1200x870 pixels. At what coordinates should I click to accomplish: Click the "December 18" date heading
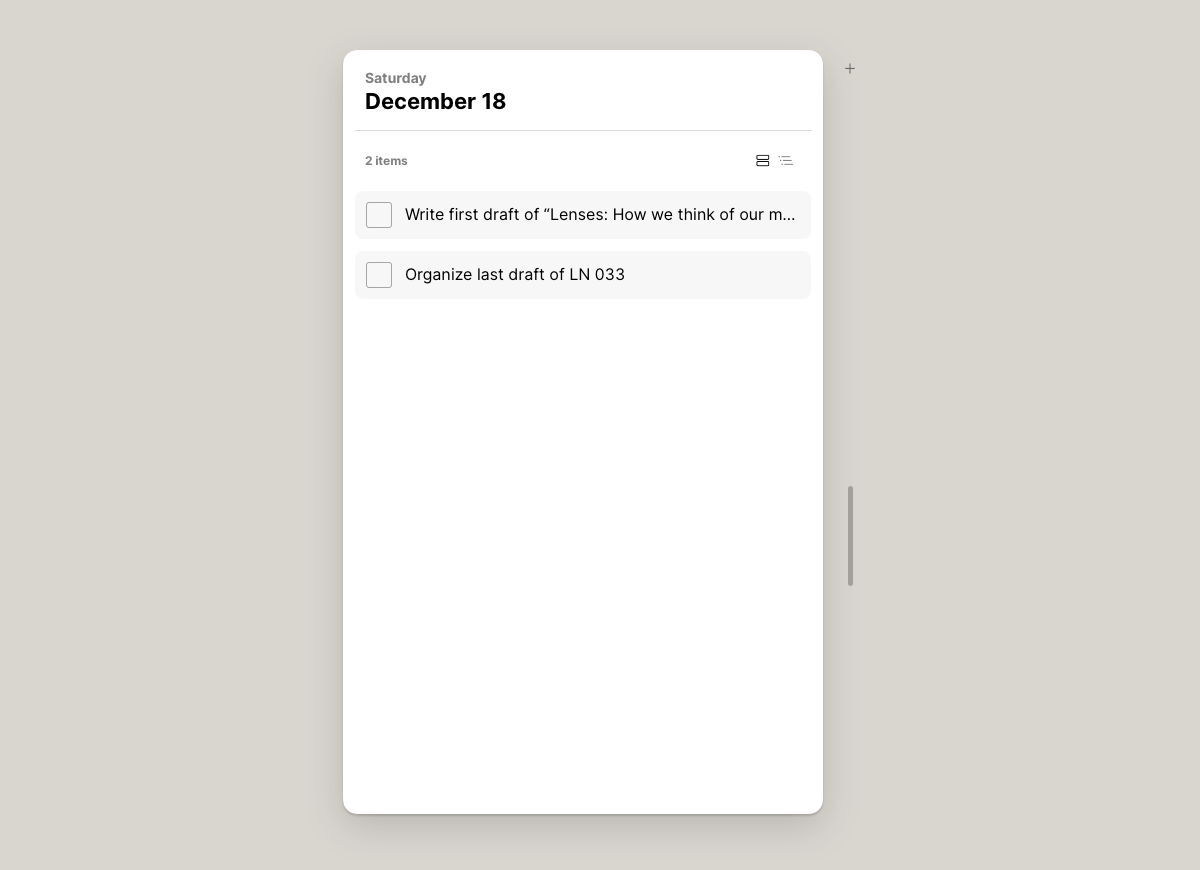point(435,101)
